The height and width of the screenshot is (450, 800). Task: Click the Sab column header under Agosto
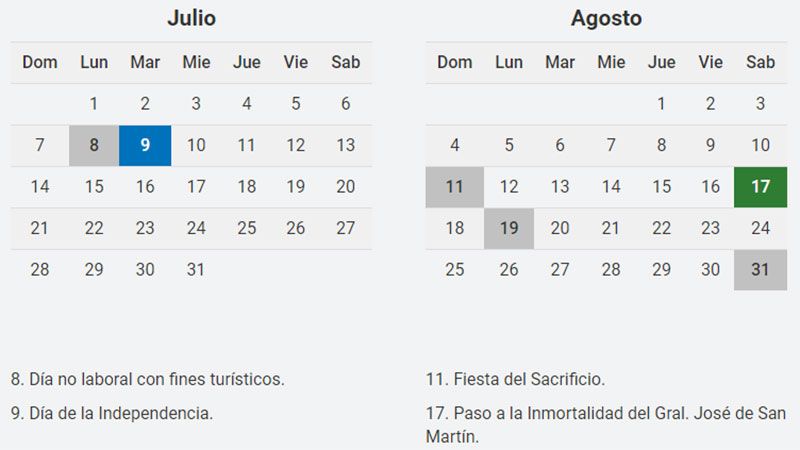(760, 62)
